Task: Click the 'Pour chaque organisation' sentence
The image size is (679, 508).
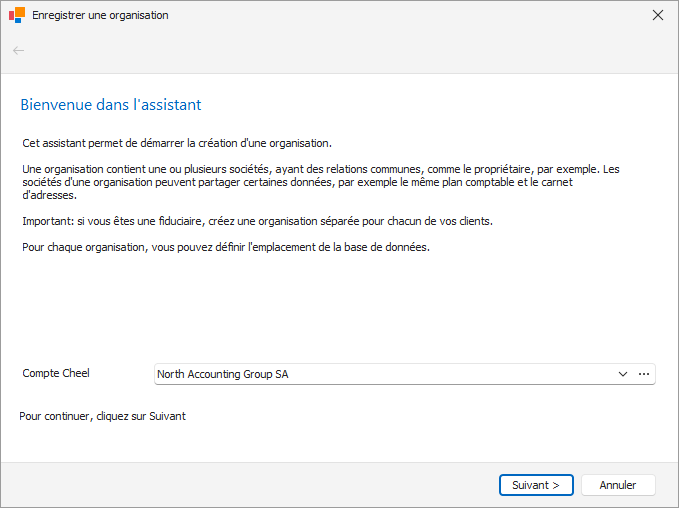Action: click(226, 247)
